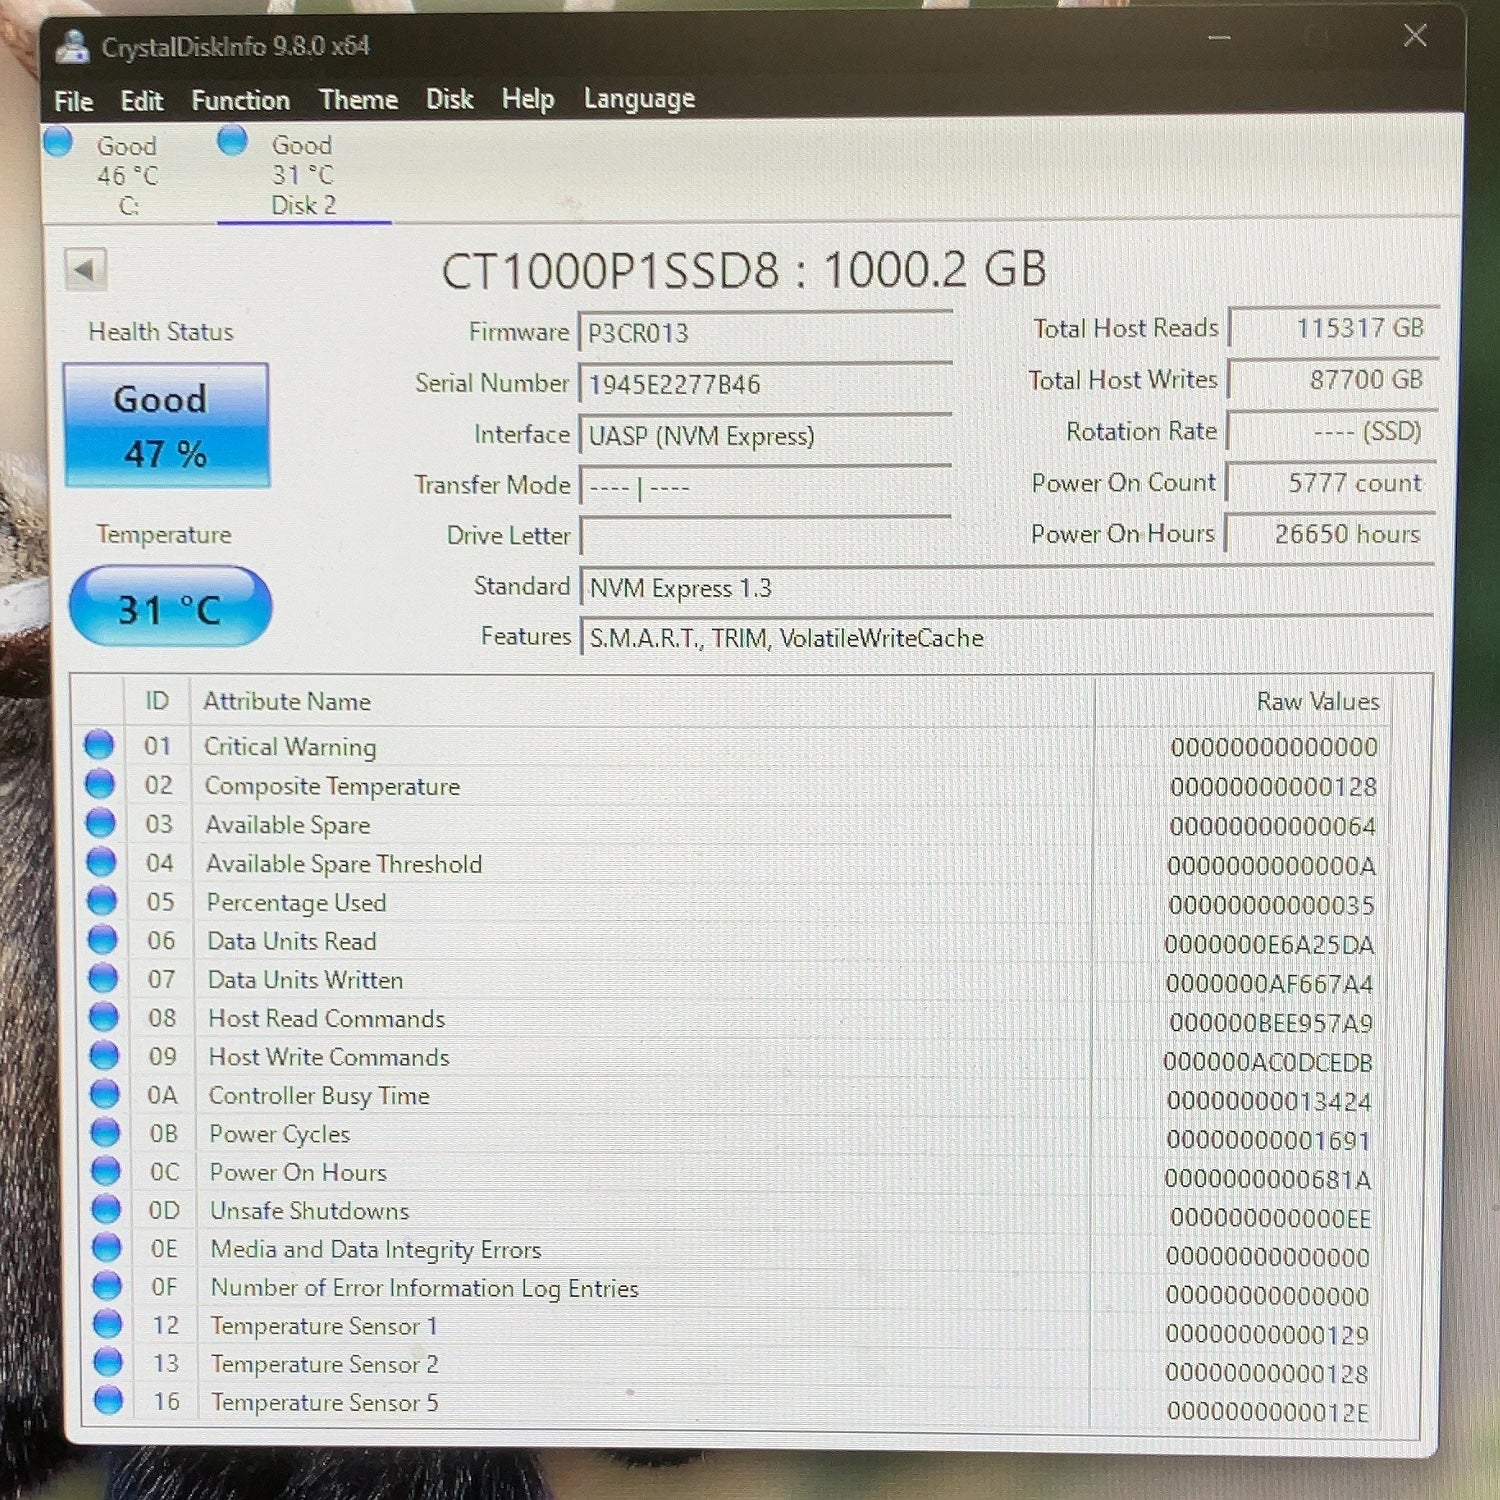Image resolution: width=1500 pixels, height=1500 pixels.
Task: Click the Transfer Mode field
Action: point(765,487)
